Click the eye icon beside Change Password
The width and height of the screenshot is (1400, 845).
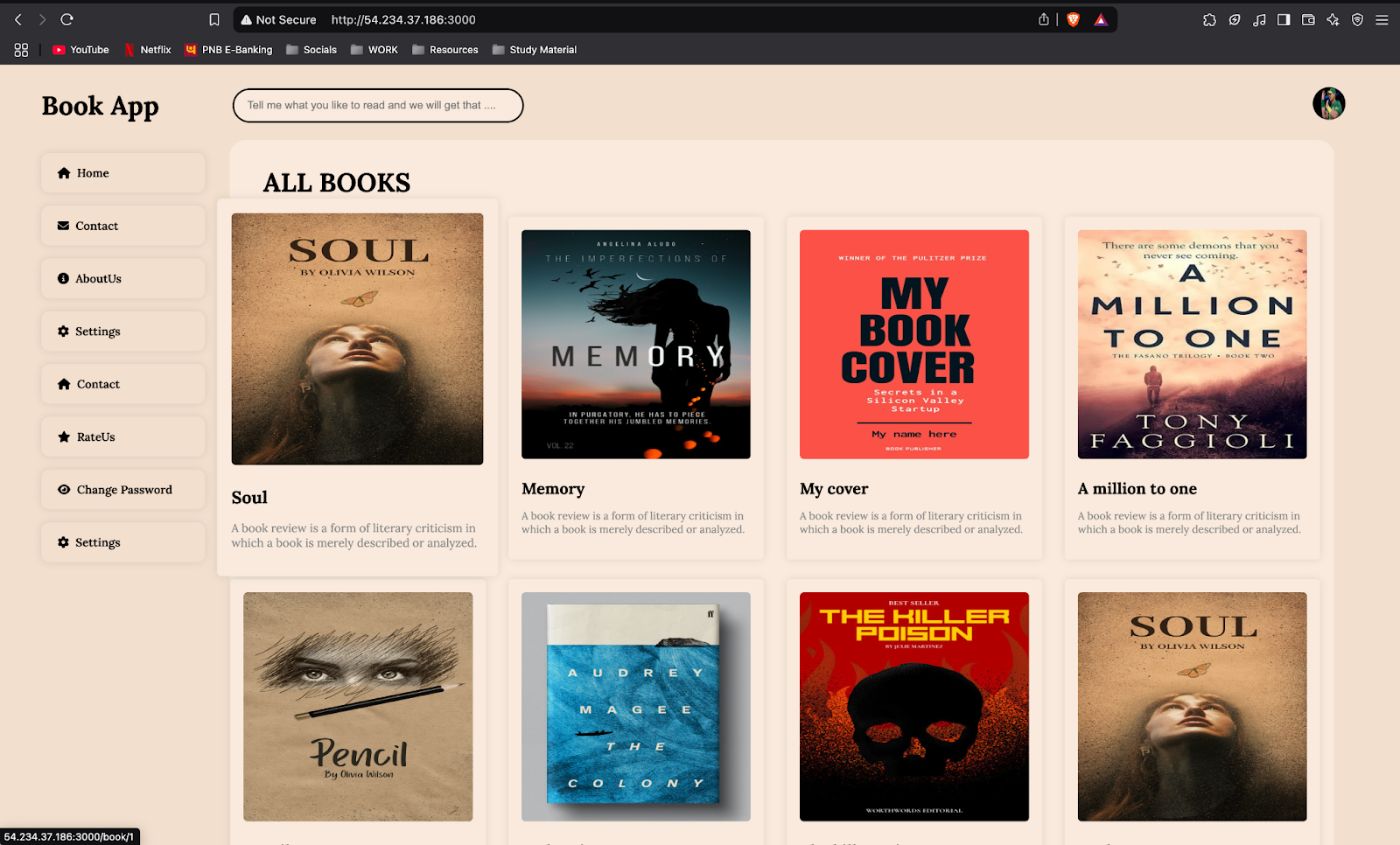coord(64,490)
